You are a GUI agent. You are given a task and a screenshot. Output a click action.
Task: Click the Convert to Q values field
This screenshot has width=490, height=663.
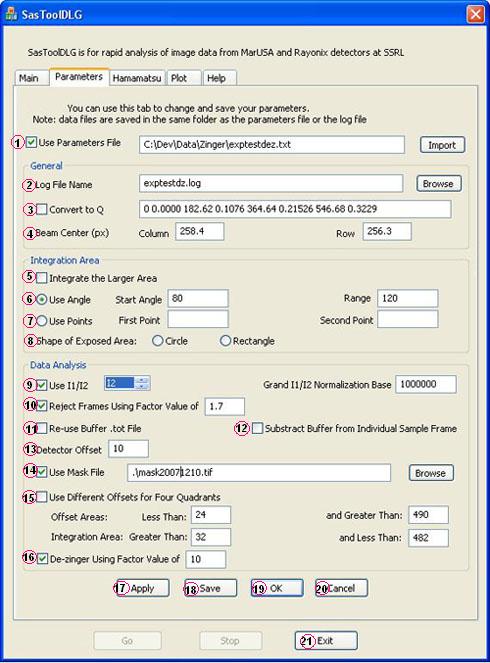click(x=295, y=209)
